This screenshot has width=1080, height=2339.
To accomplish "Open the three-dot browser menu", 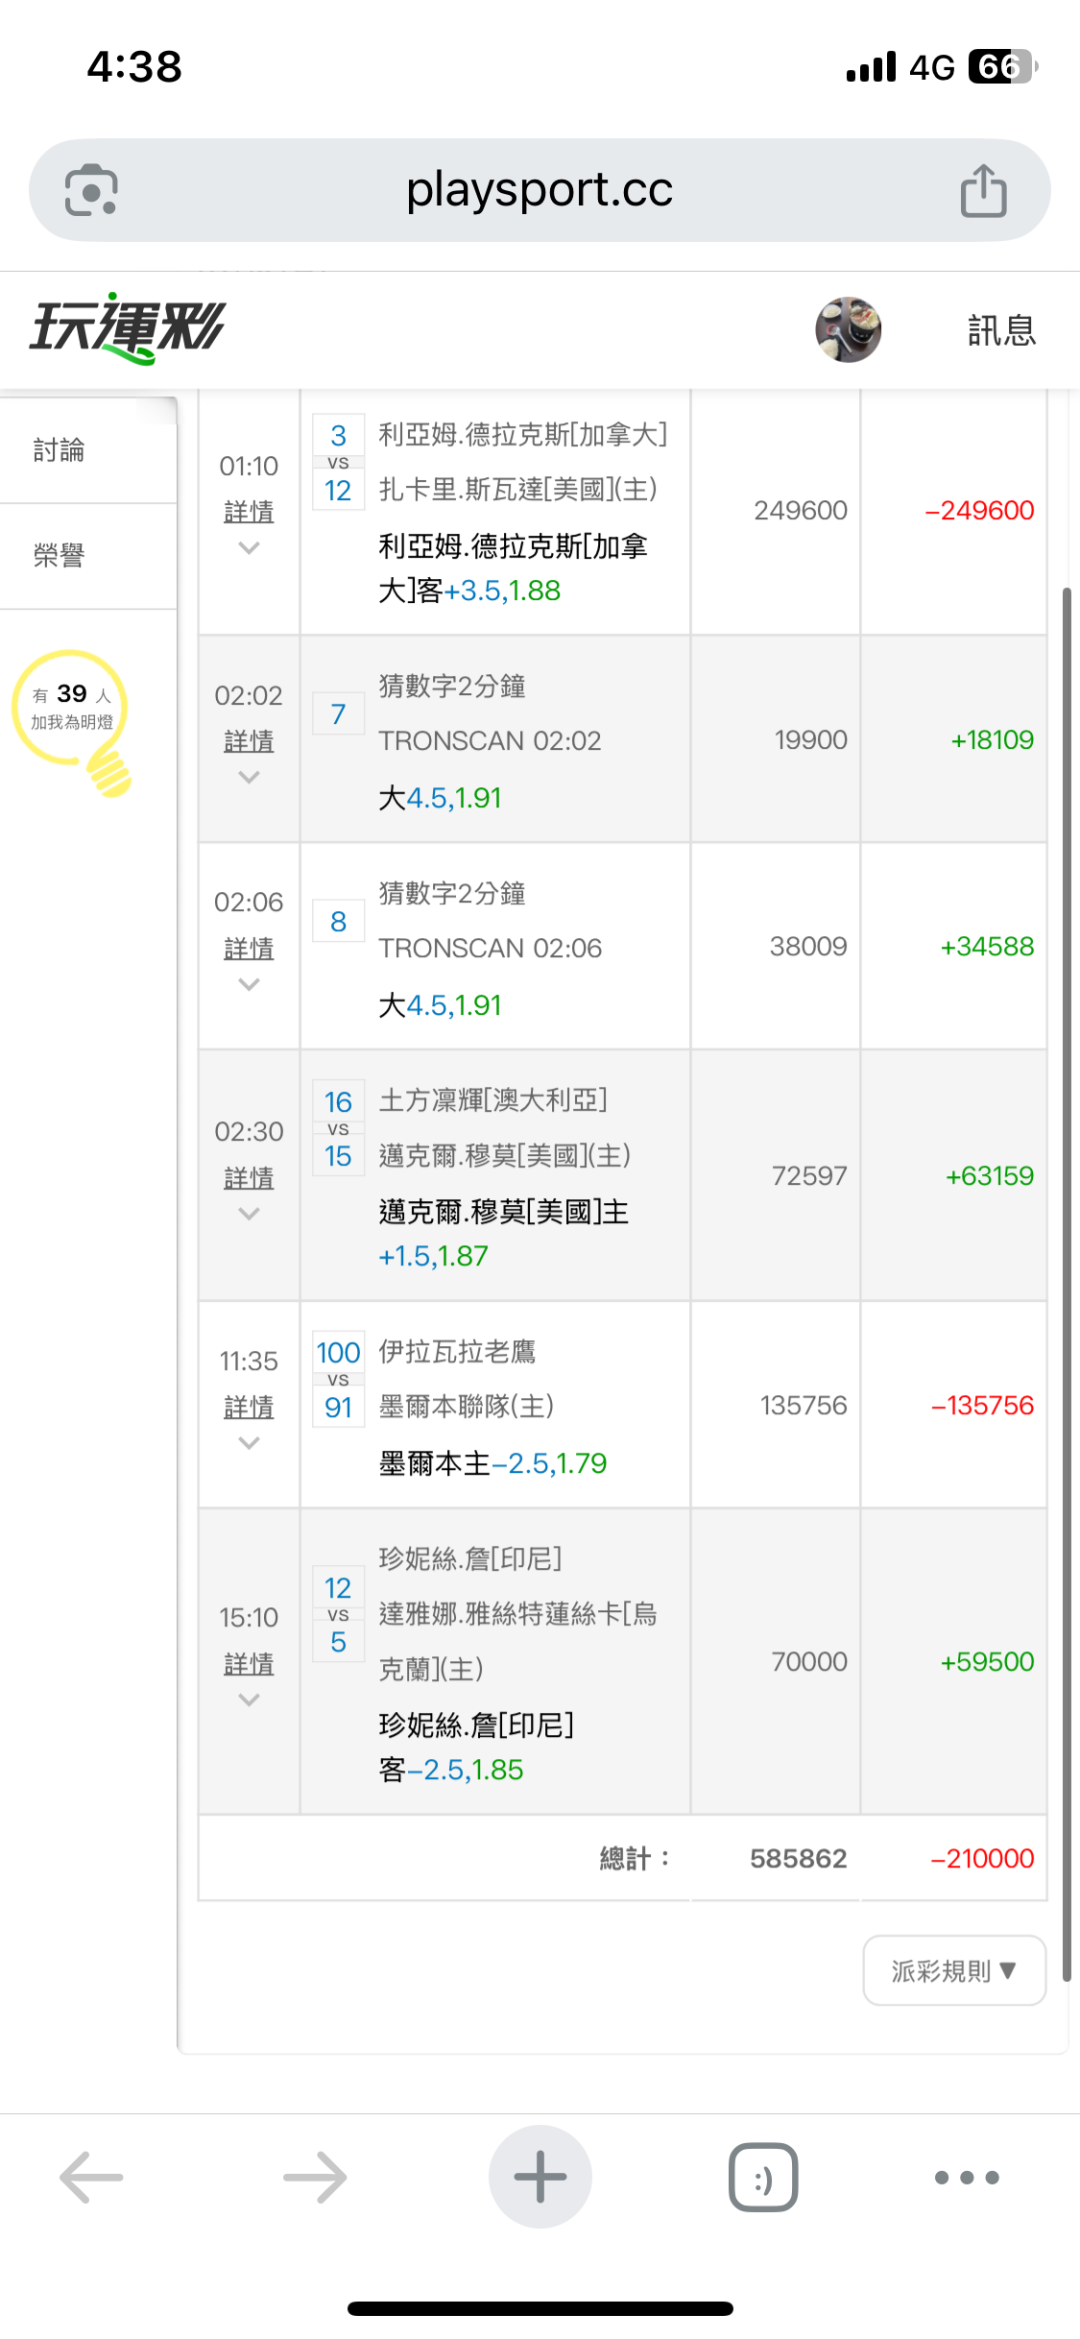I will point(966,2177).
